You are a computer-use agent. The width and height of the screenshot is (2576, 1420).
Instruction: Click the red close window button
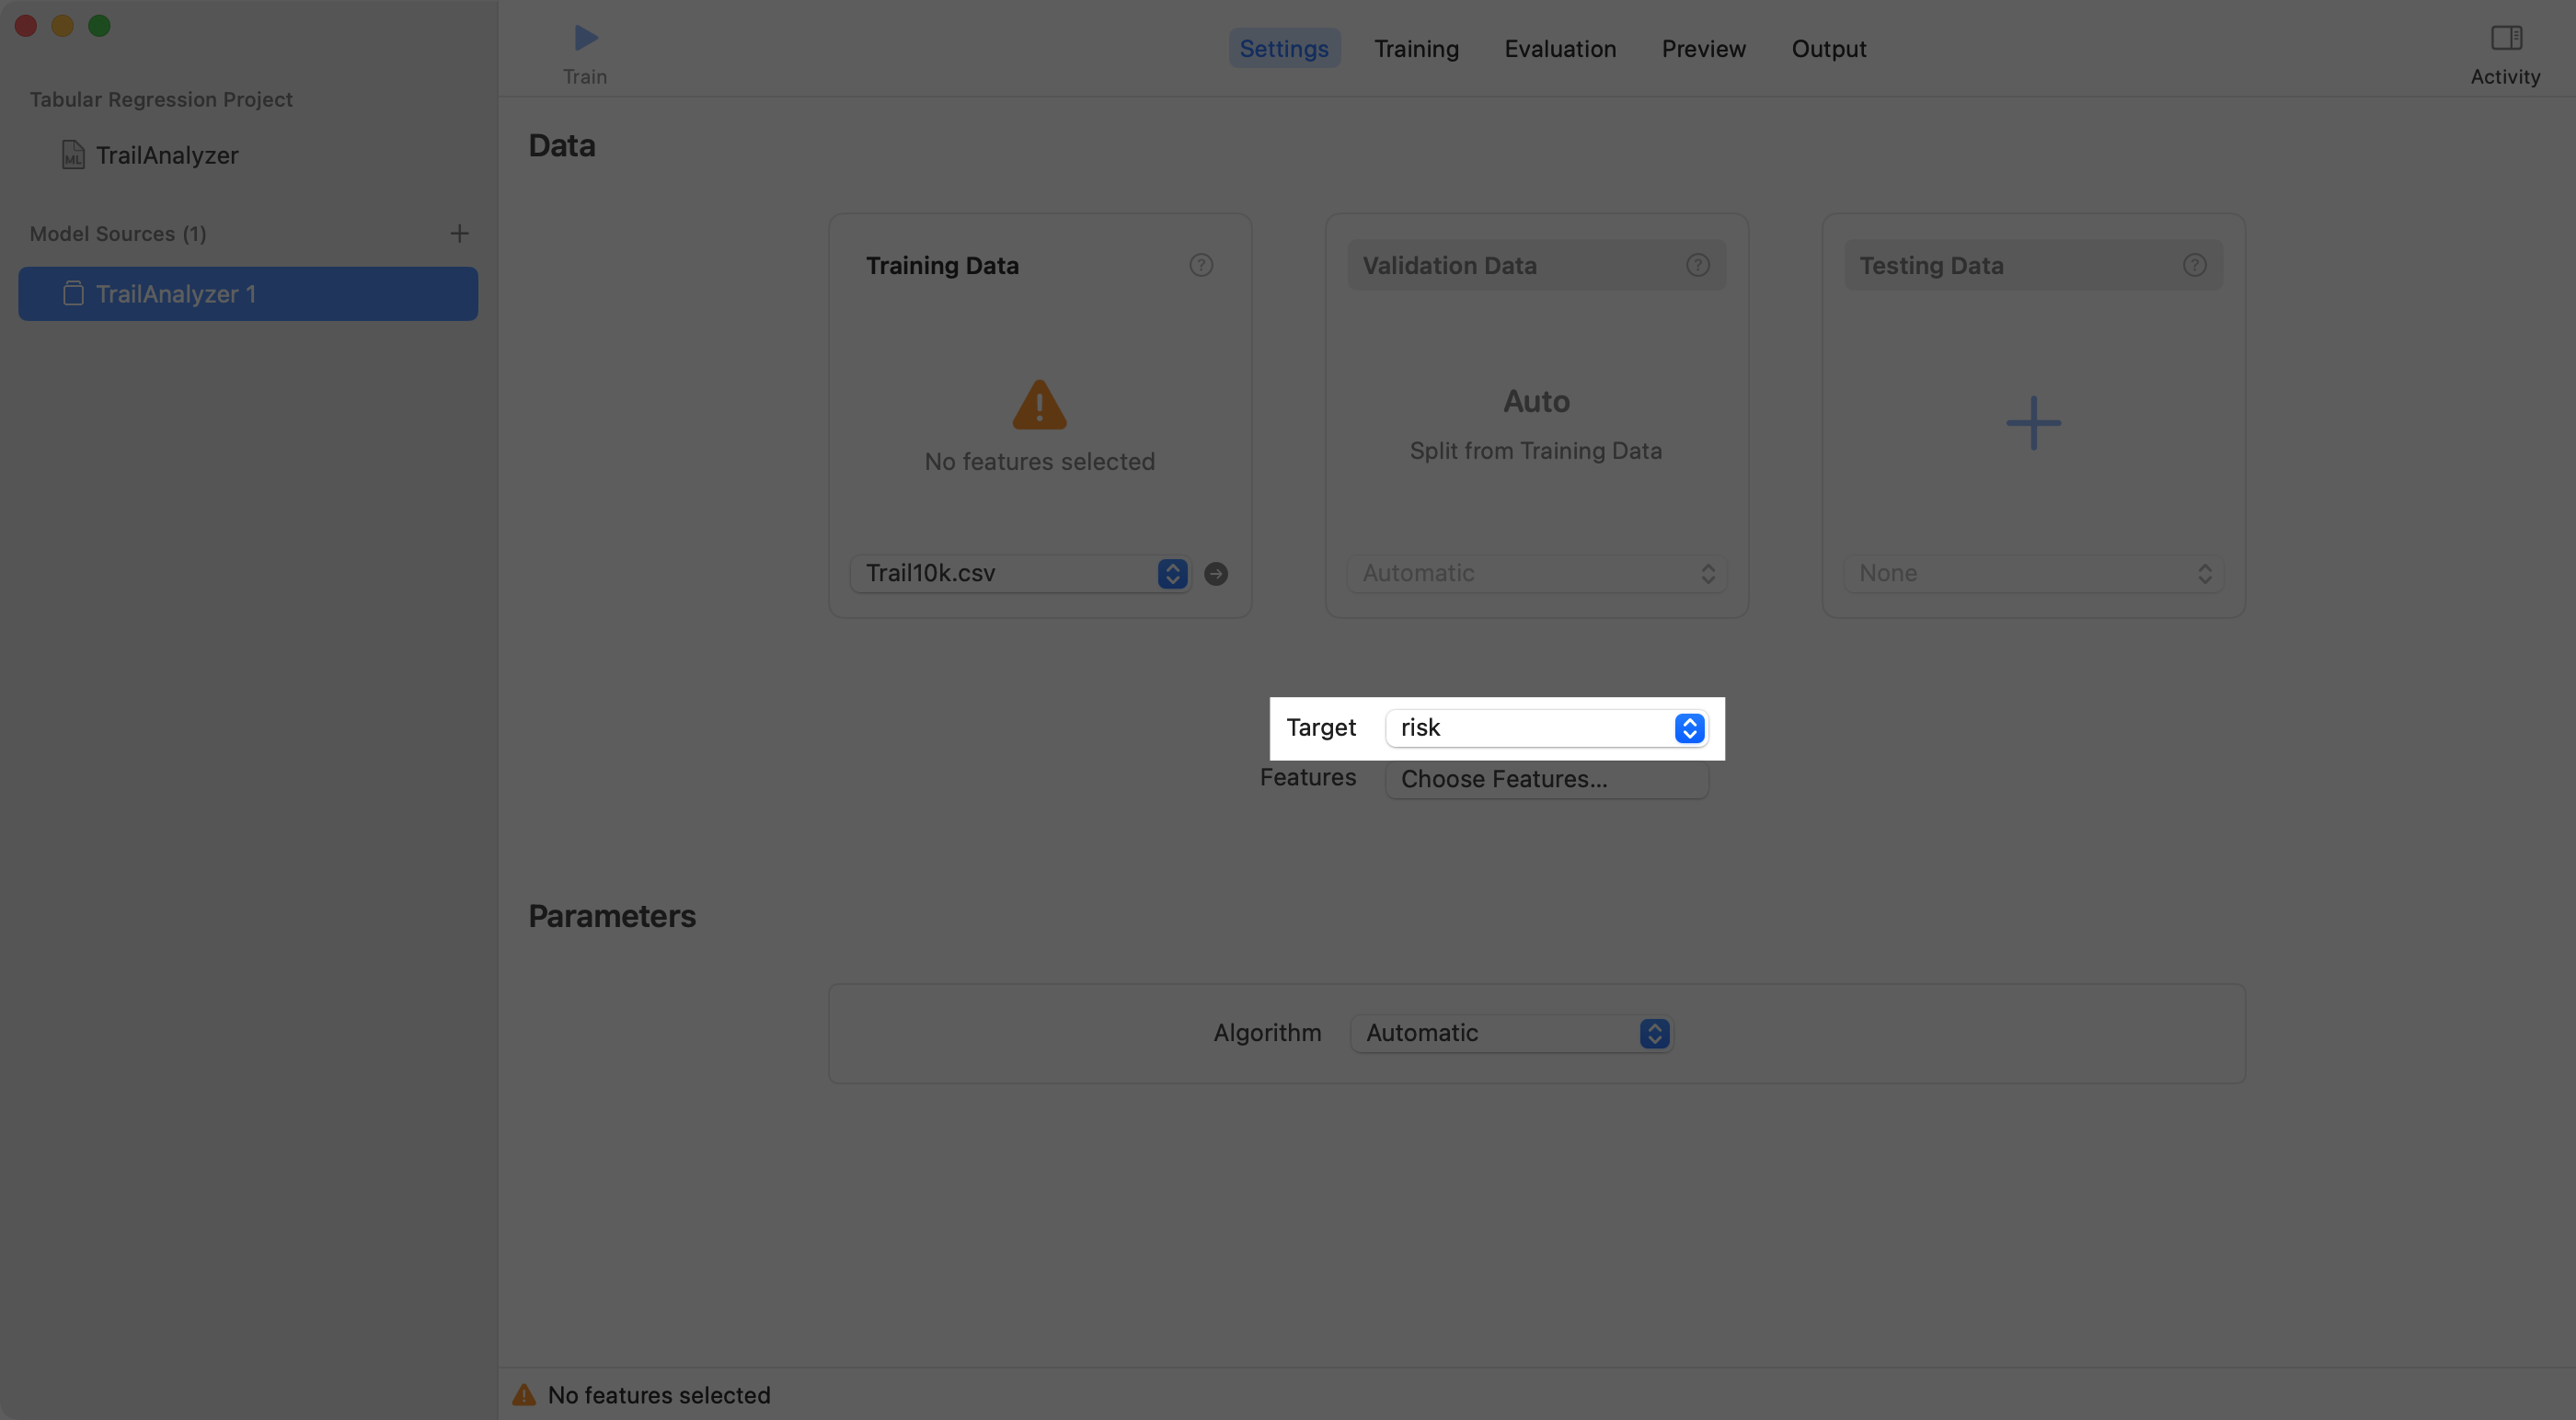[26, 25]
